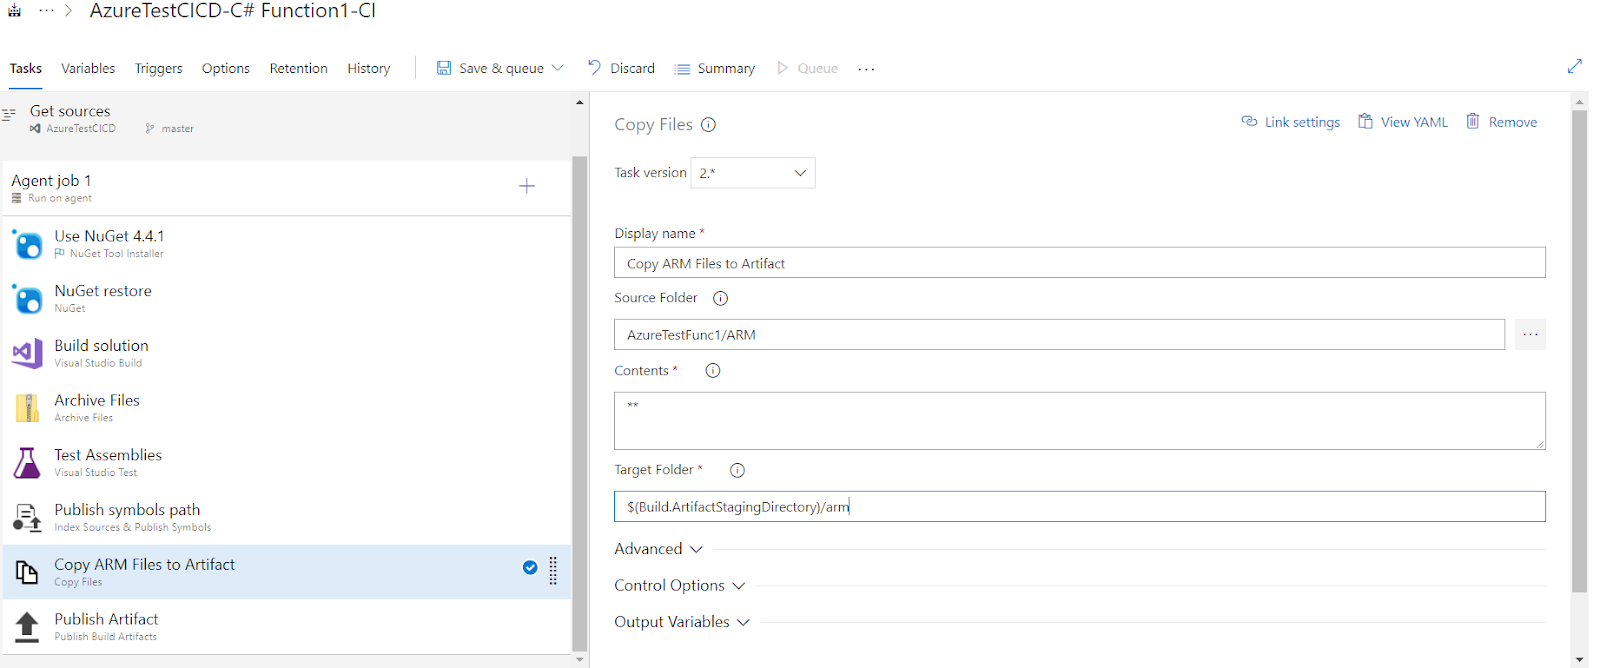The height and width of the screenshot is (668, 1600).
Task: Click the fullscreen expand arrows icon
Action: coord(1574,66)
